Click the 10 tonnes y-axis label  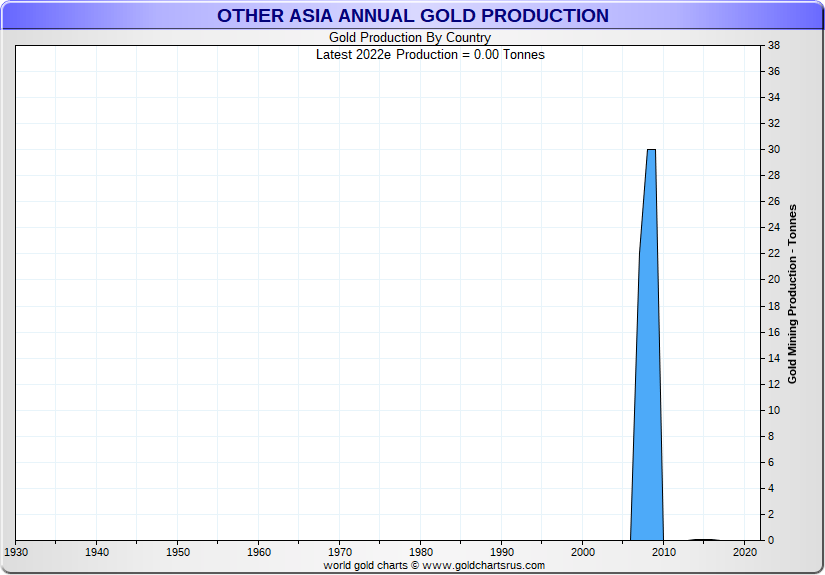pos(774,410)
